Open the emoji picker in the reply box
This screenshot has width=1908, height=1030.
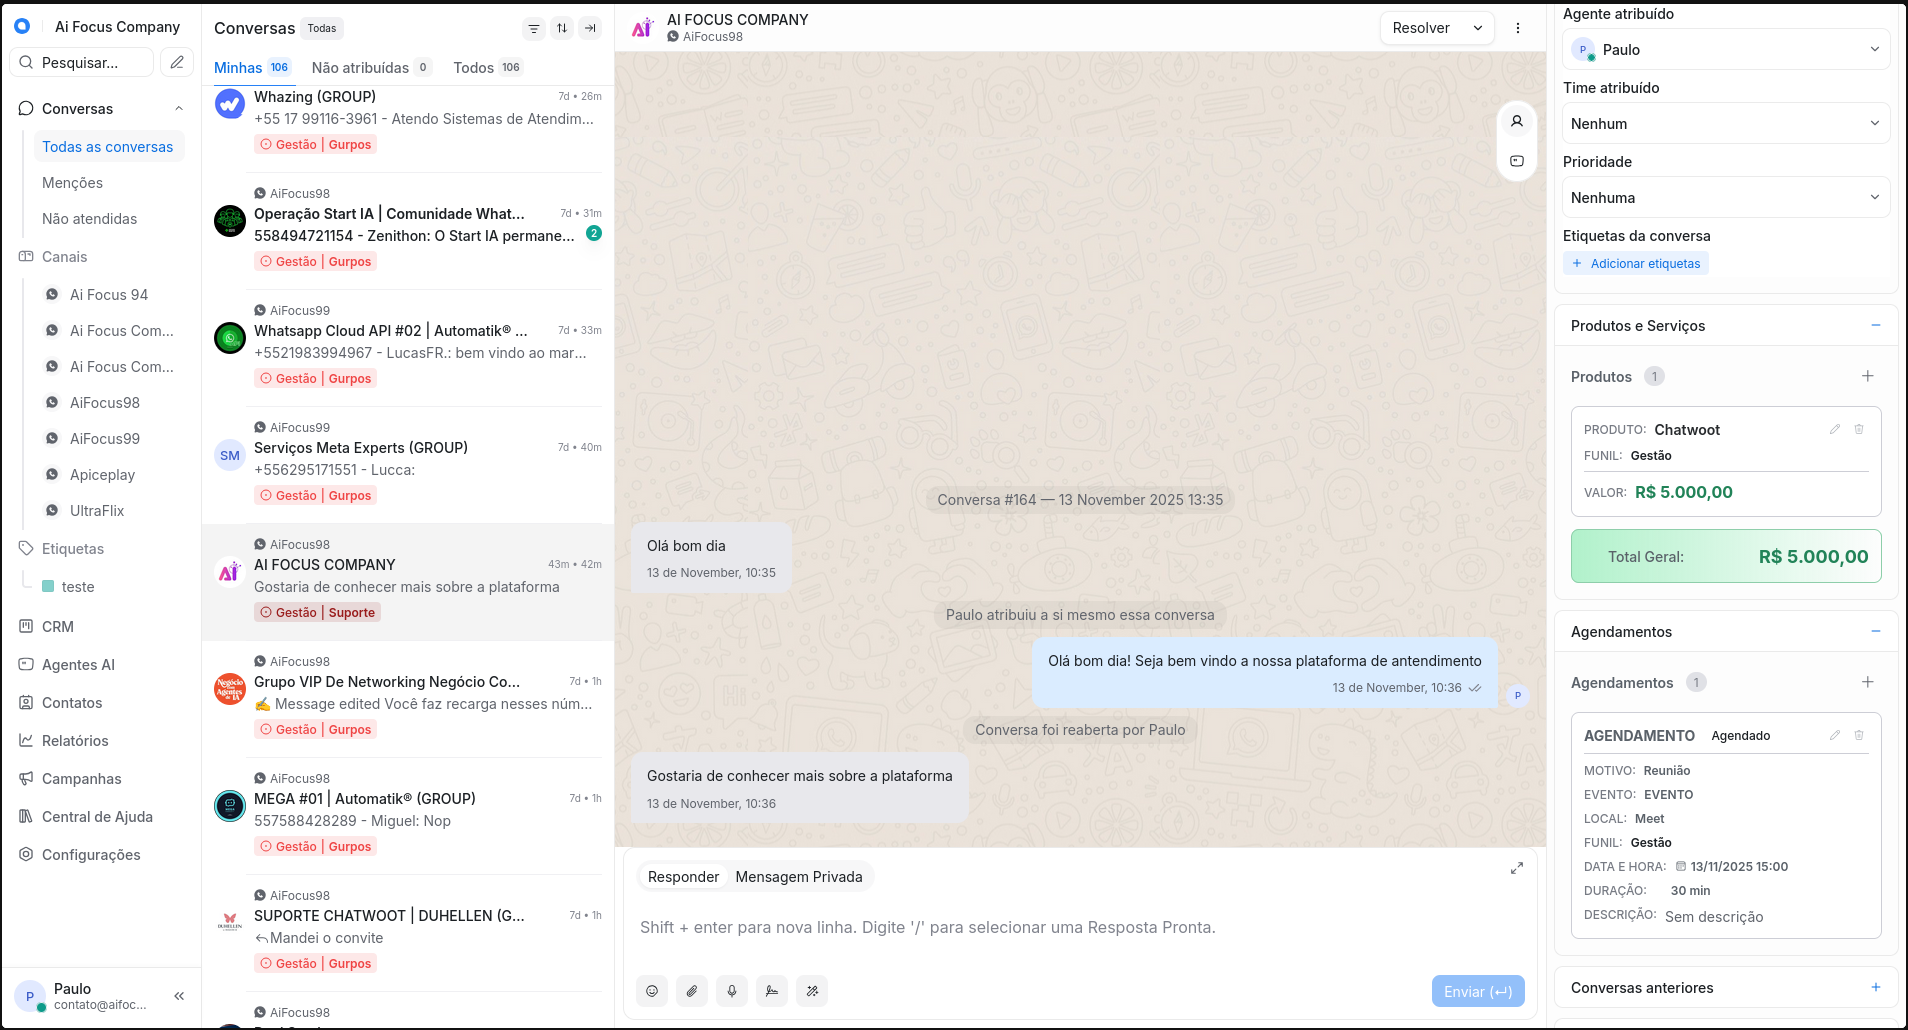tap(652, 991)
